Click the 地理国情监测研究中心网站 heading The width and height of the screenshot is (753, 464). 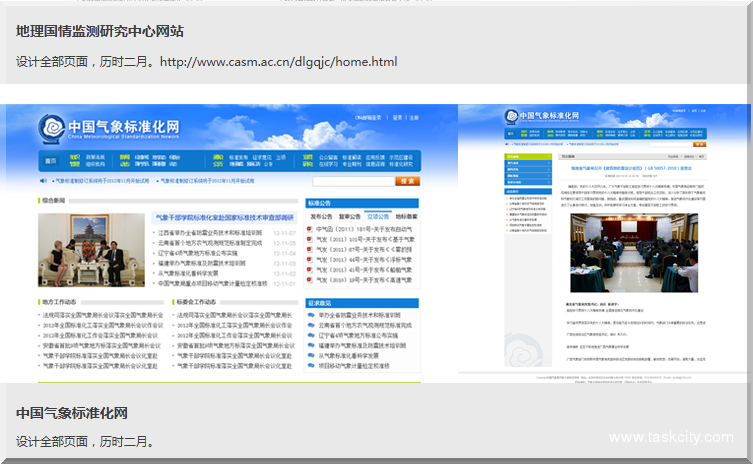100,32
